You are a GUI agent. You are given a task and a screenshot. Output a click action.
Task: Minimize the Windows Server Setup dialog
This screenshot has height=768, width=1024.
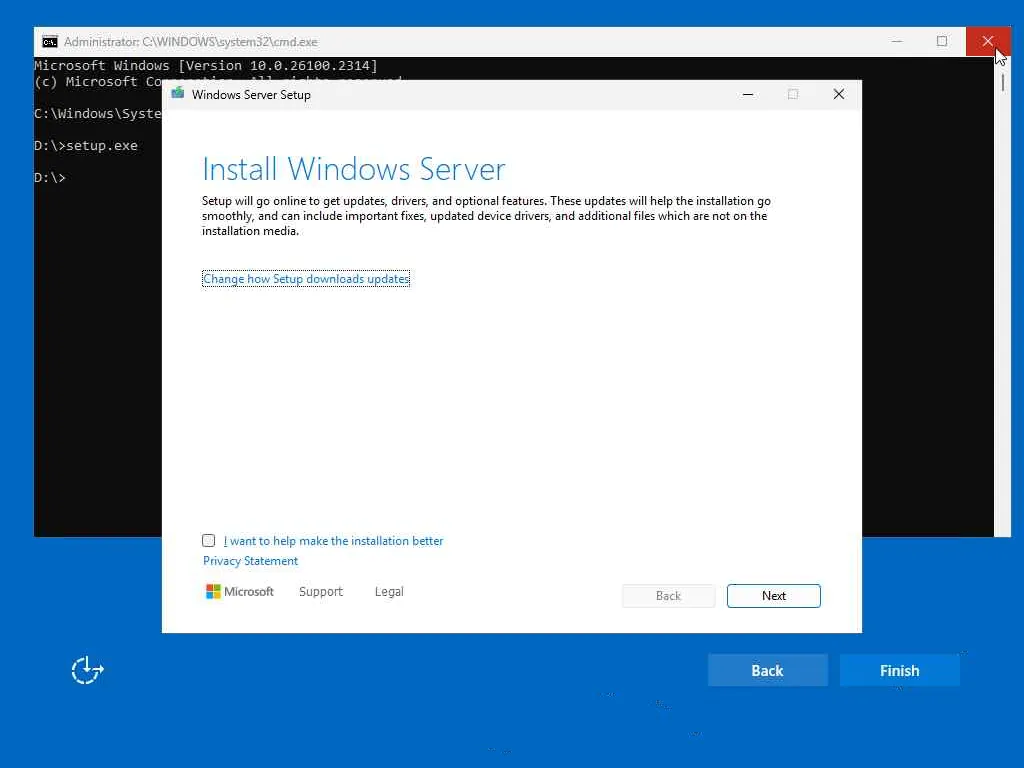click(x=748, y=95)
